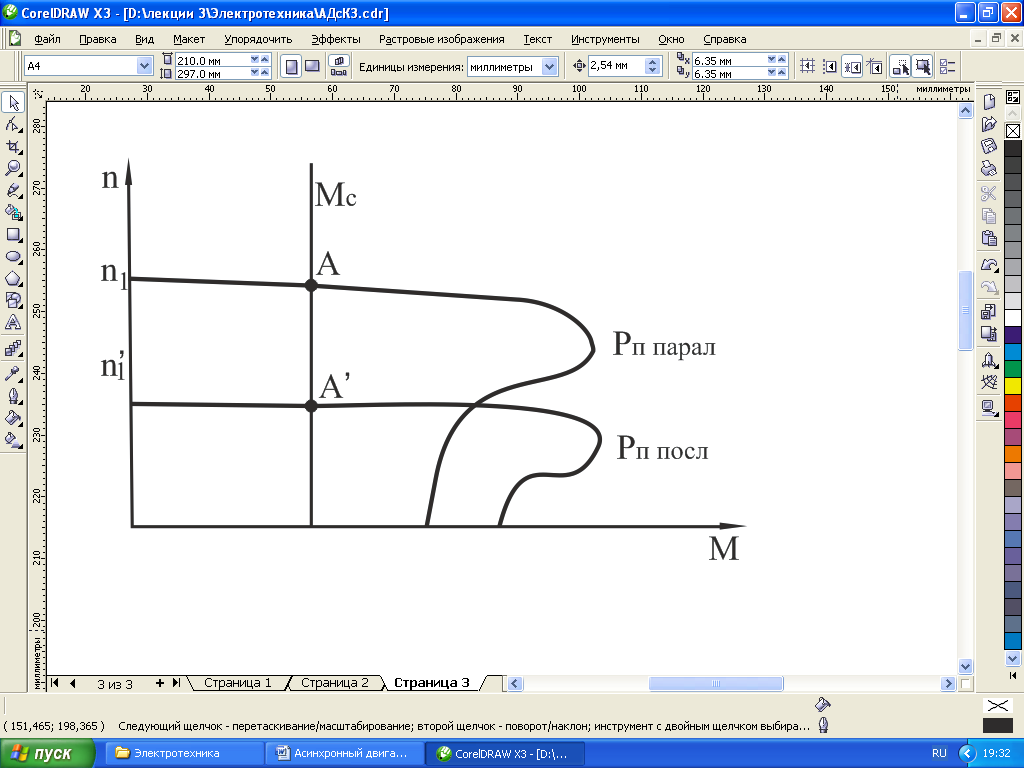
Task: Toggle landscape page orientation
Action: tap(312, 66)
